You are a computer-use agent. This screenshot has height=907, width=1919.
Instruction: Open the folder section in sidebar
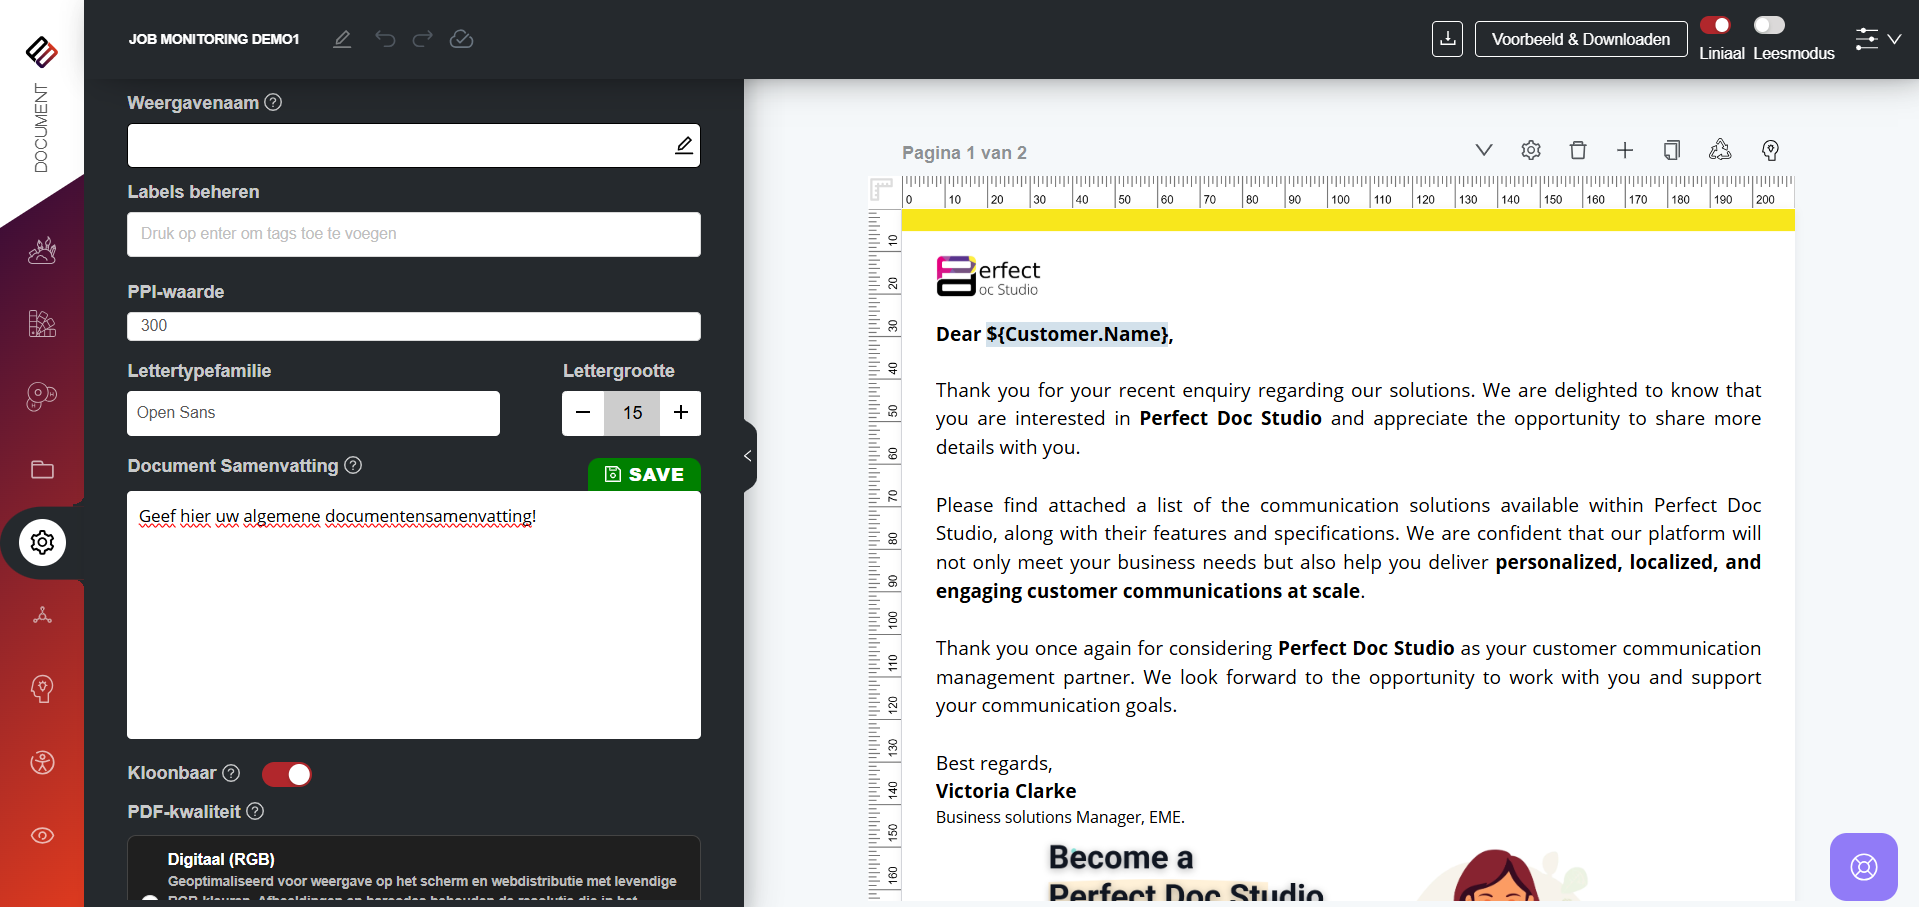coord(42,470)
